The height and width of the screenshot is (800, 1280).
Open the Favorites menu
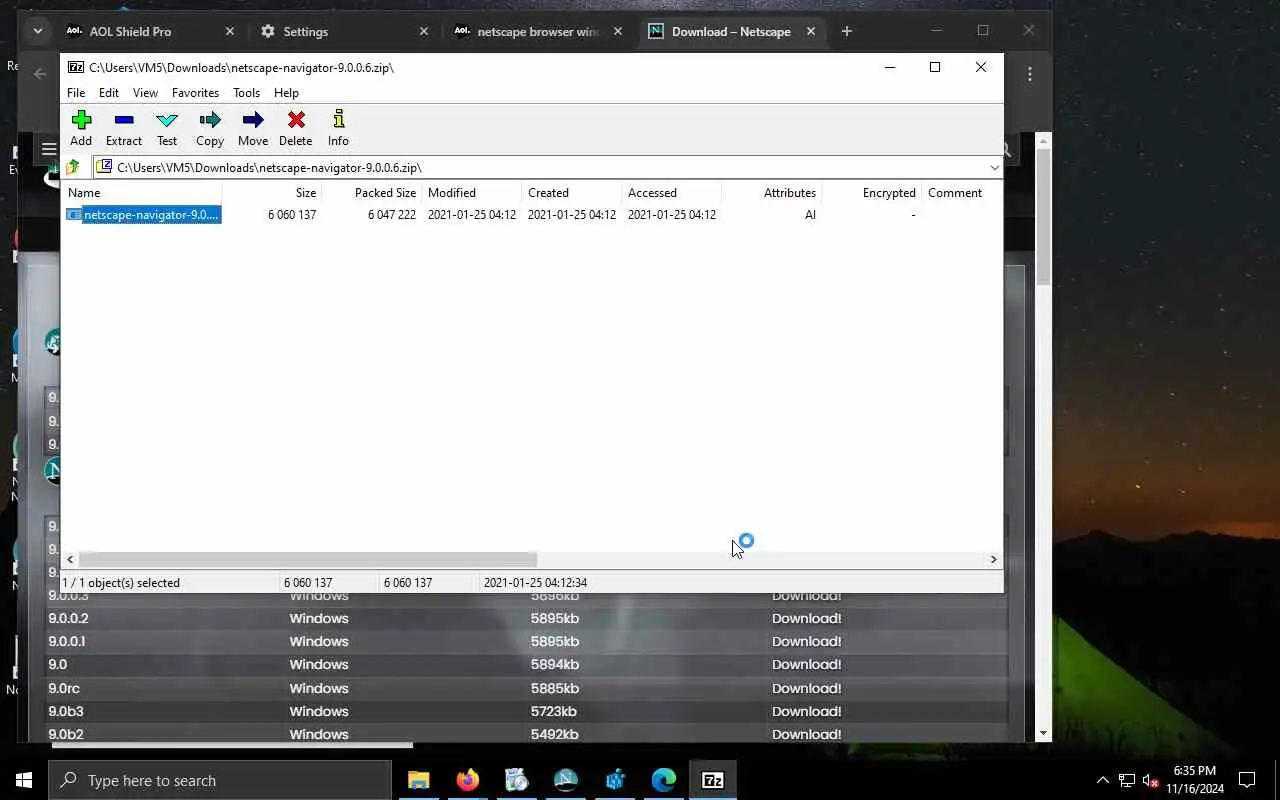coord(195,93)
